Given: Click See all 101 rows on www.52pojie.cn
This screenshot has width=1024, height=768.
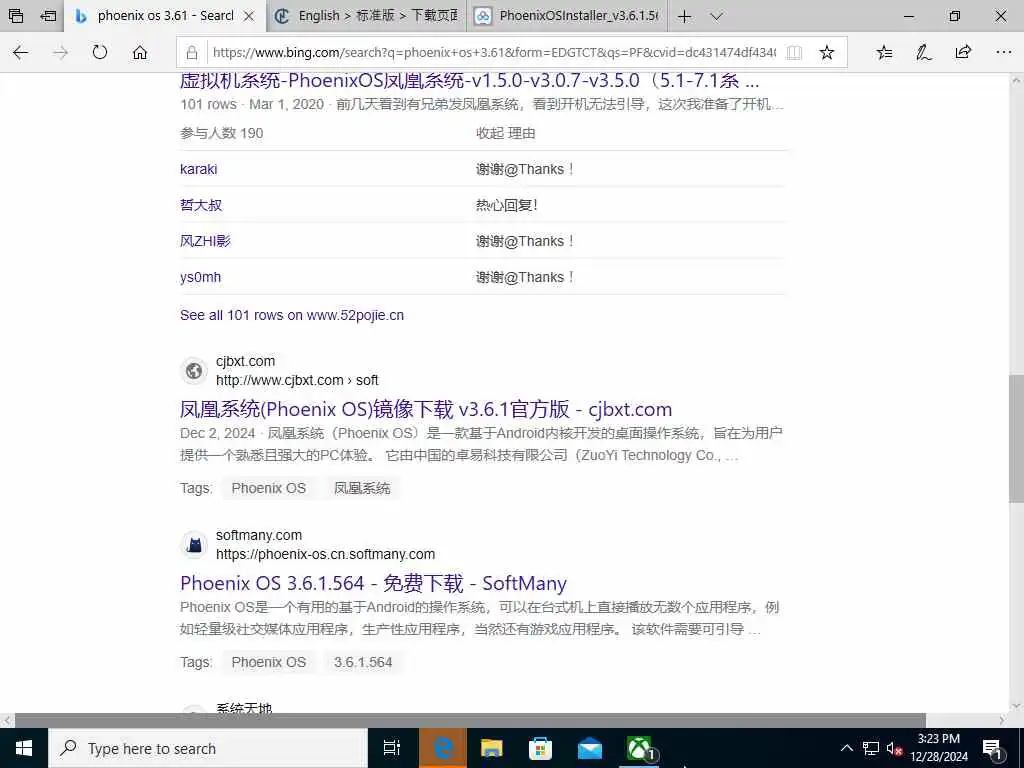Looking at the screenshot, I should point(292,315).
